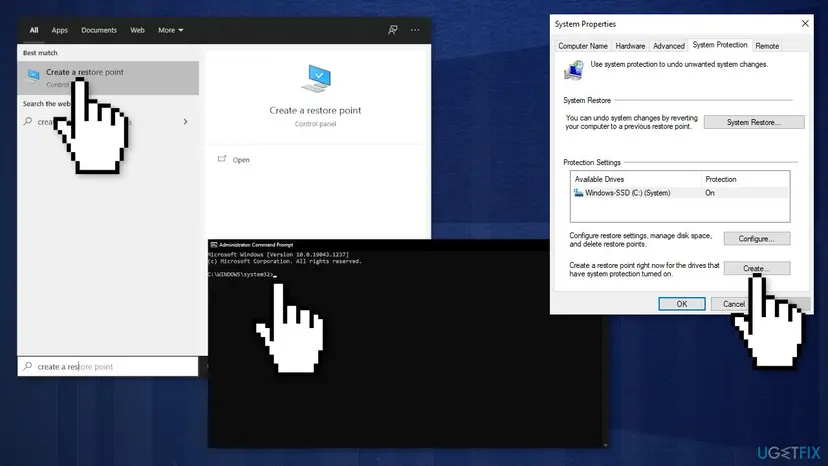The height and width of the screenshot is (466, 828).
Task: Click the Windows-SSD drive icon
Action: click(x=578, y=193)
